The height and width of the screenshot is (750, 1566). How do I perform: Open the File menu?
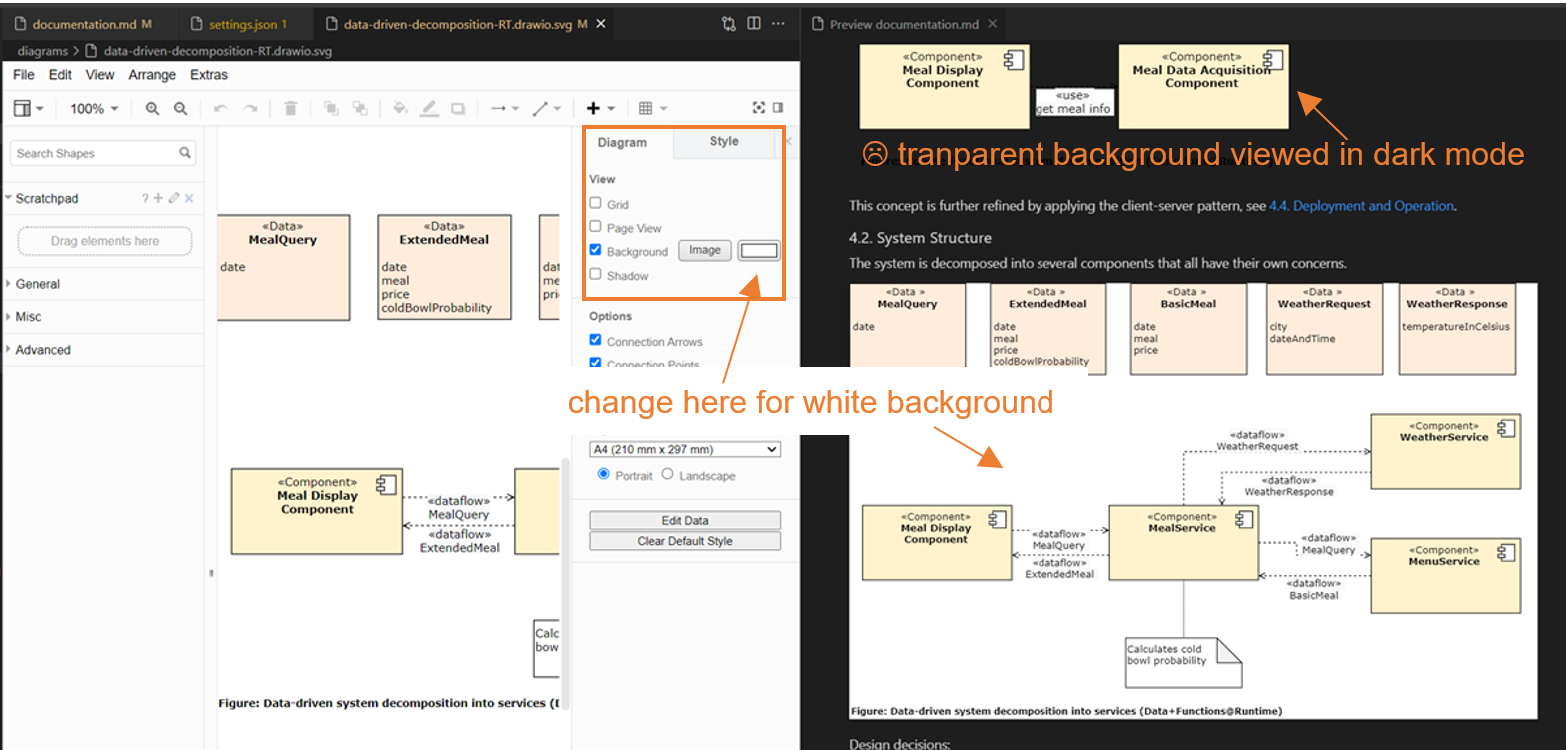pos(24,75)
